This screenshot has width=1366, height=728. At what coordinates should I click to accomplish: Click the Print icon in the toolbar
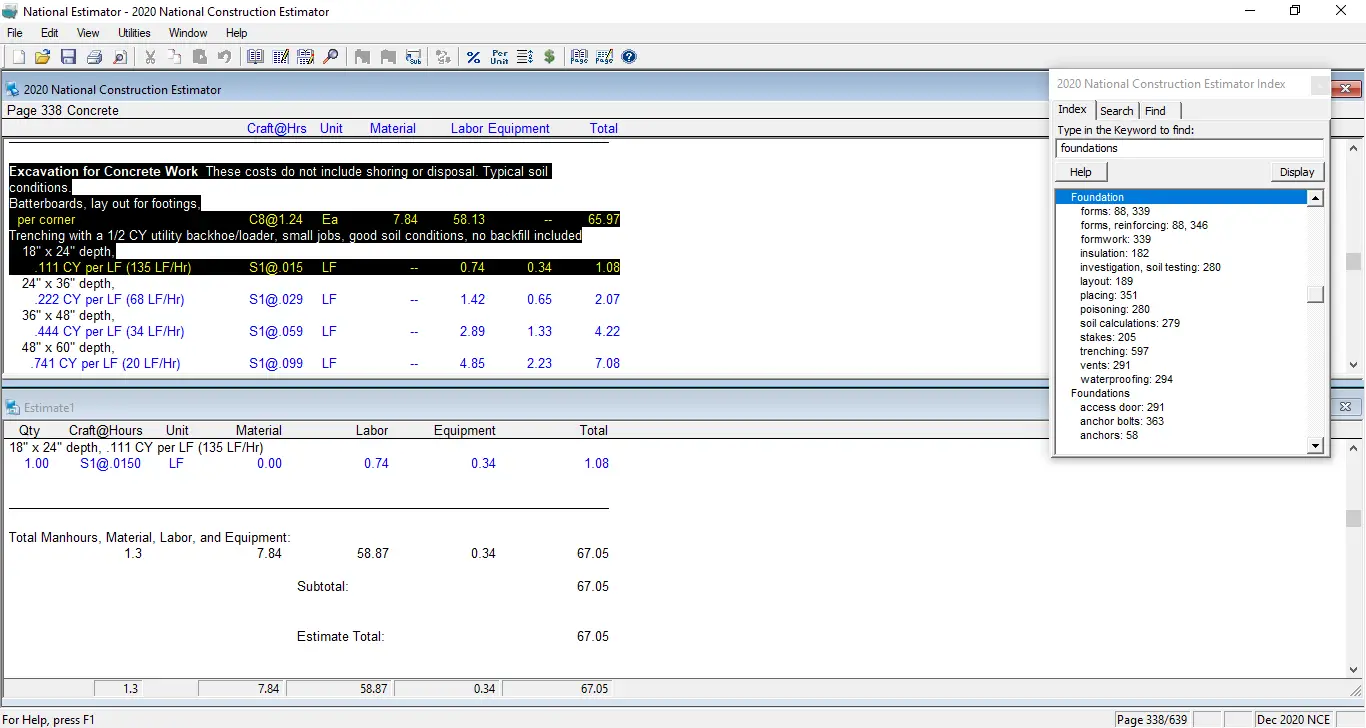94,57
